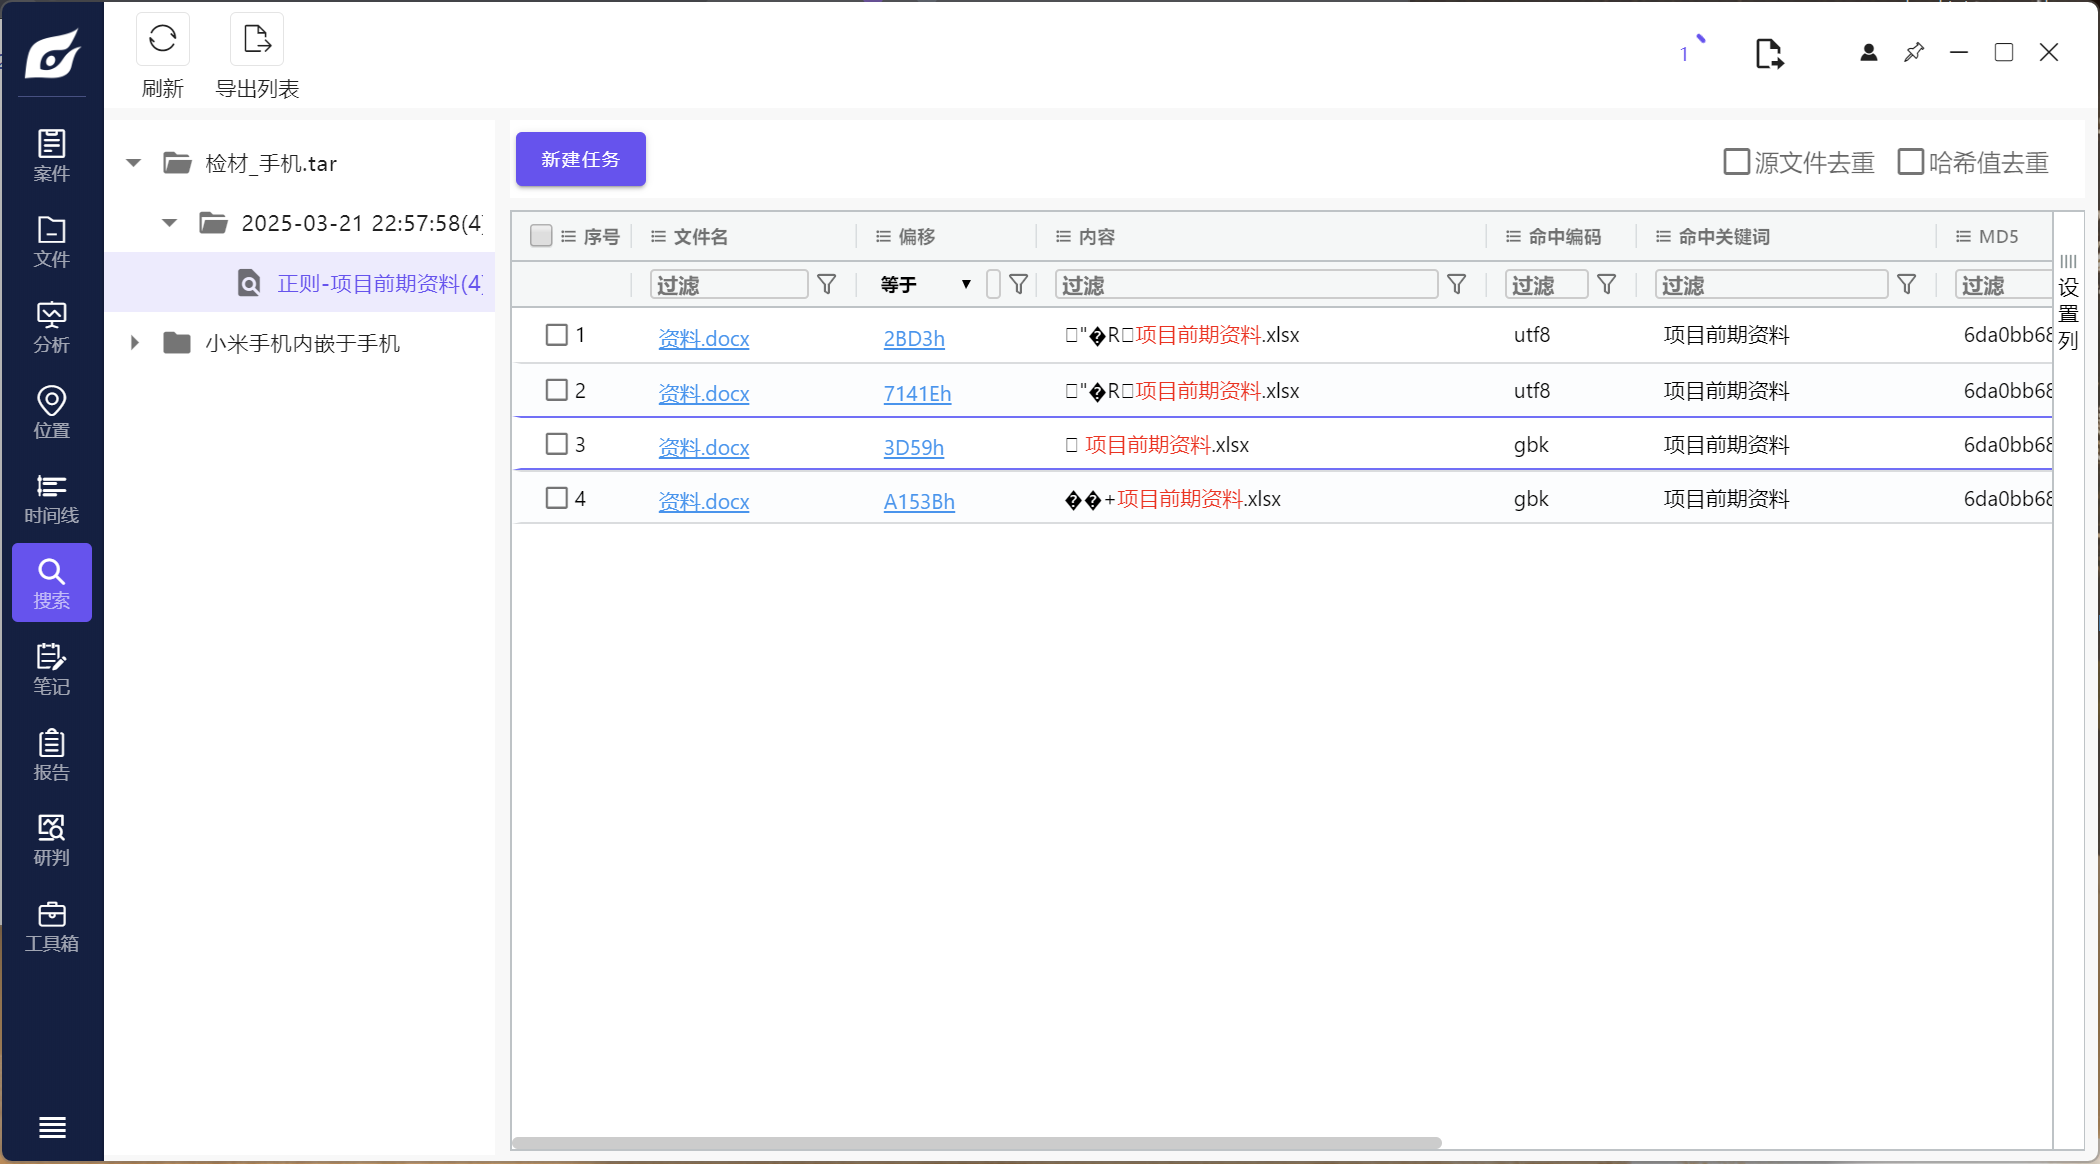This screenshot has width=2100, height=1164.
Task: Open the 等于 offset comparison dropdown
Action: (925, 285)
